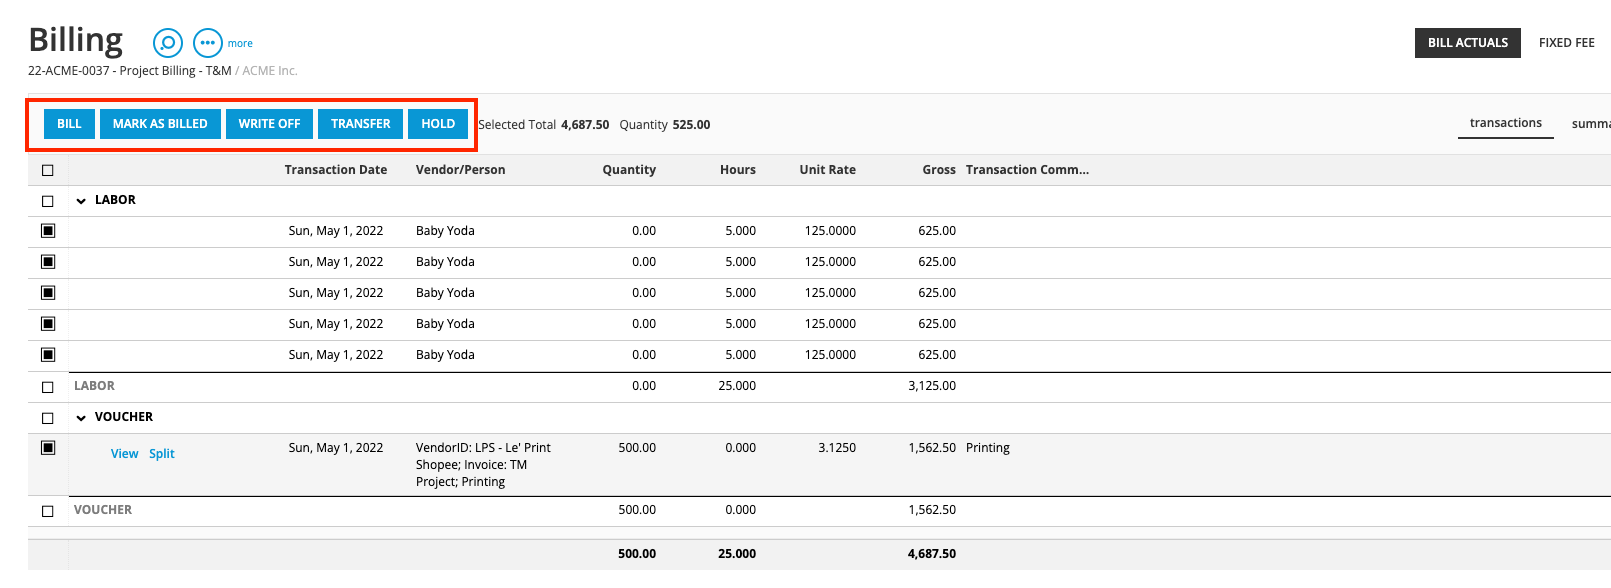Click the Split link on voucher row
1611x588 pixels.
tap(162, 454)
